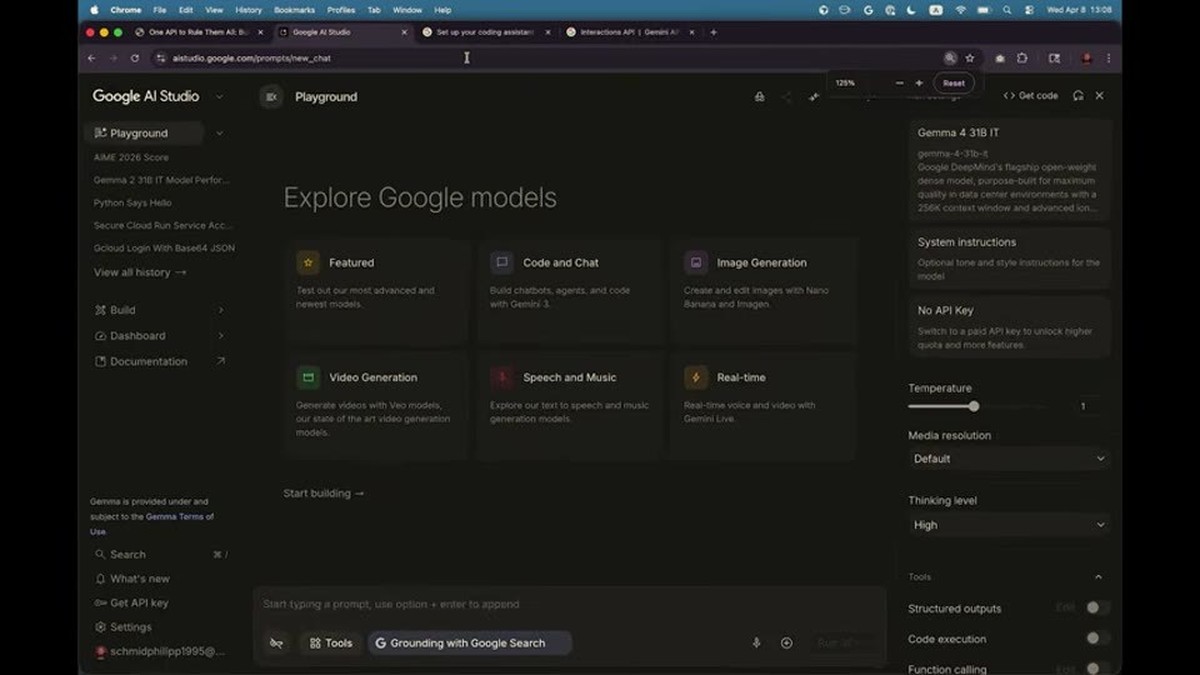
Task: Click the Get code button
Action: [x=1031, y=96]
